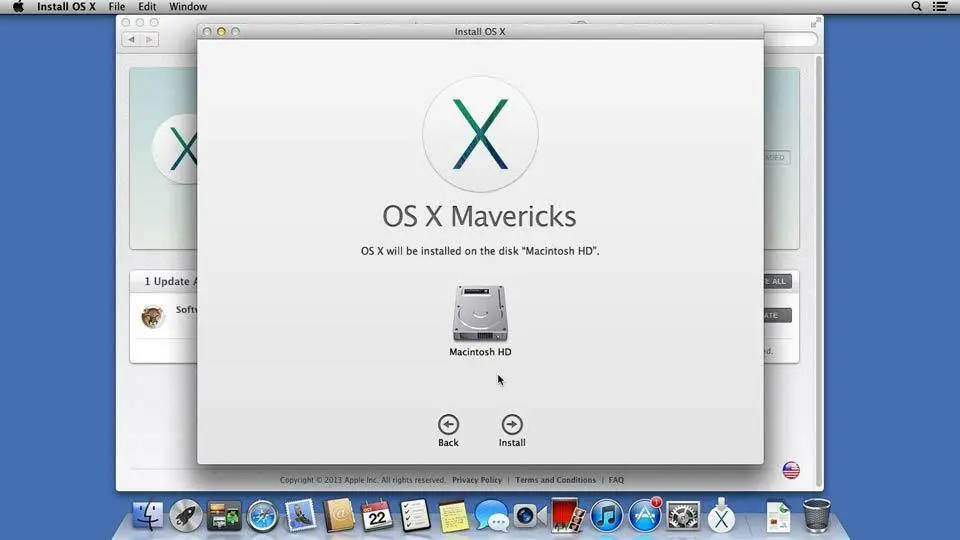Select the Macintosh HD disk icon

point(480,313)
